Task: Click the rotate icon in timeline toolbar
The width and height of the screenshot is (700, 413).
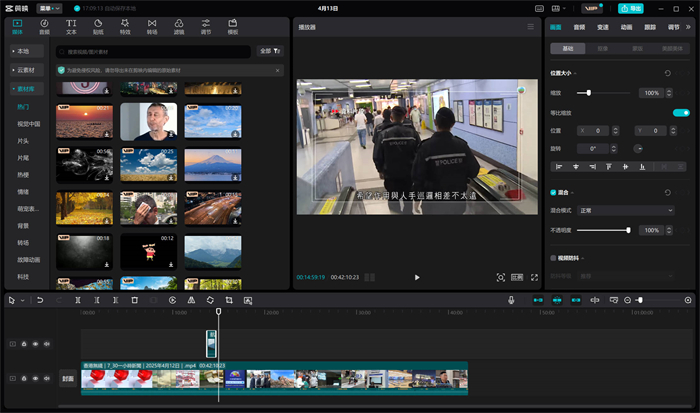Action: [x=210, y=300]
